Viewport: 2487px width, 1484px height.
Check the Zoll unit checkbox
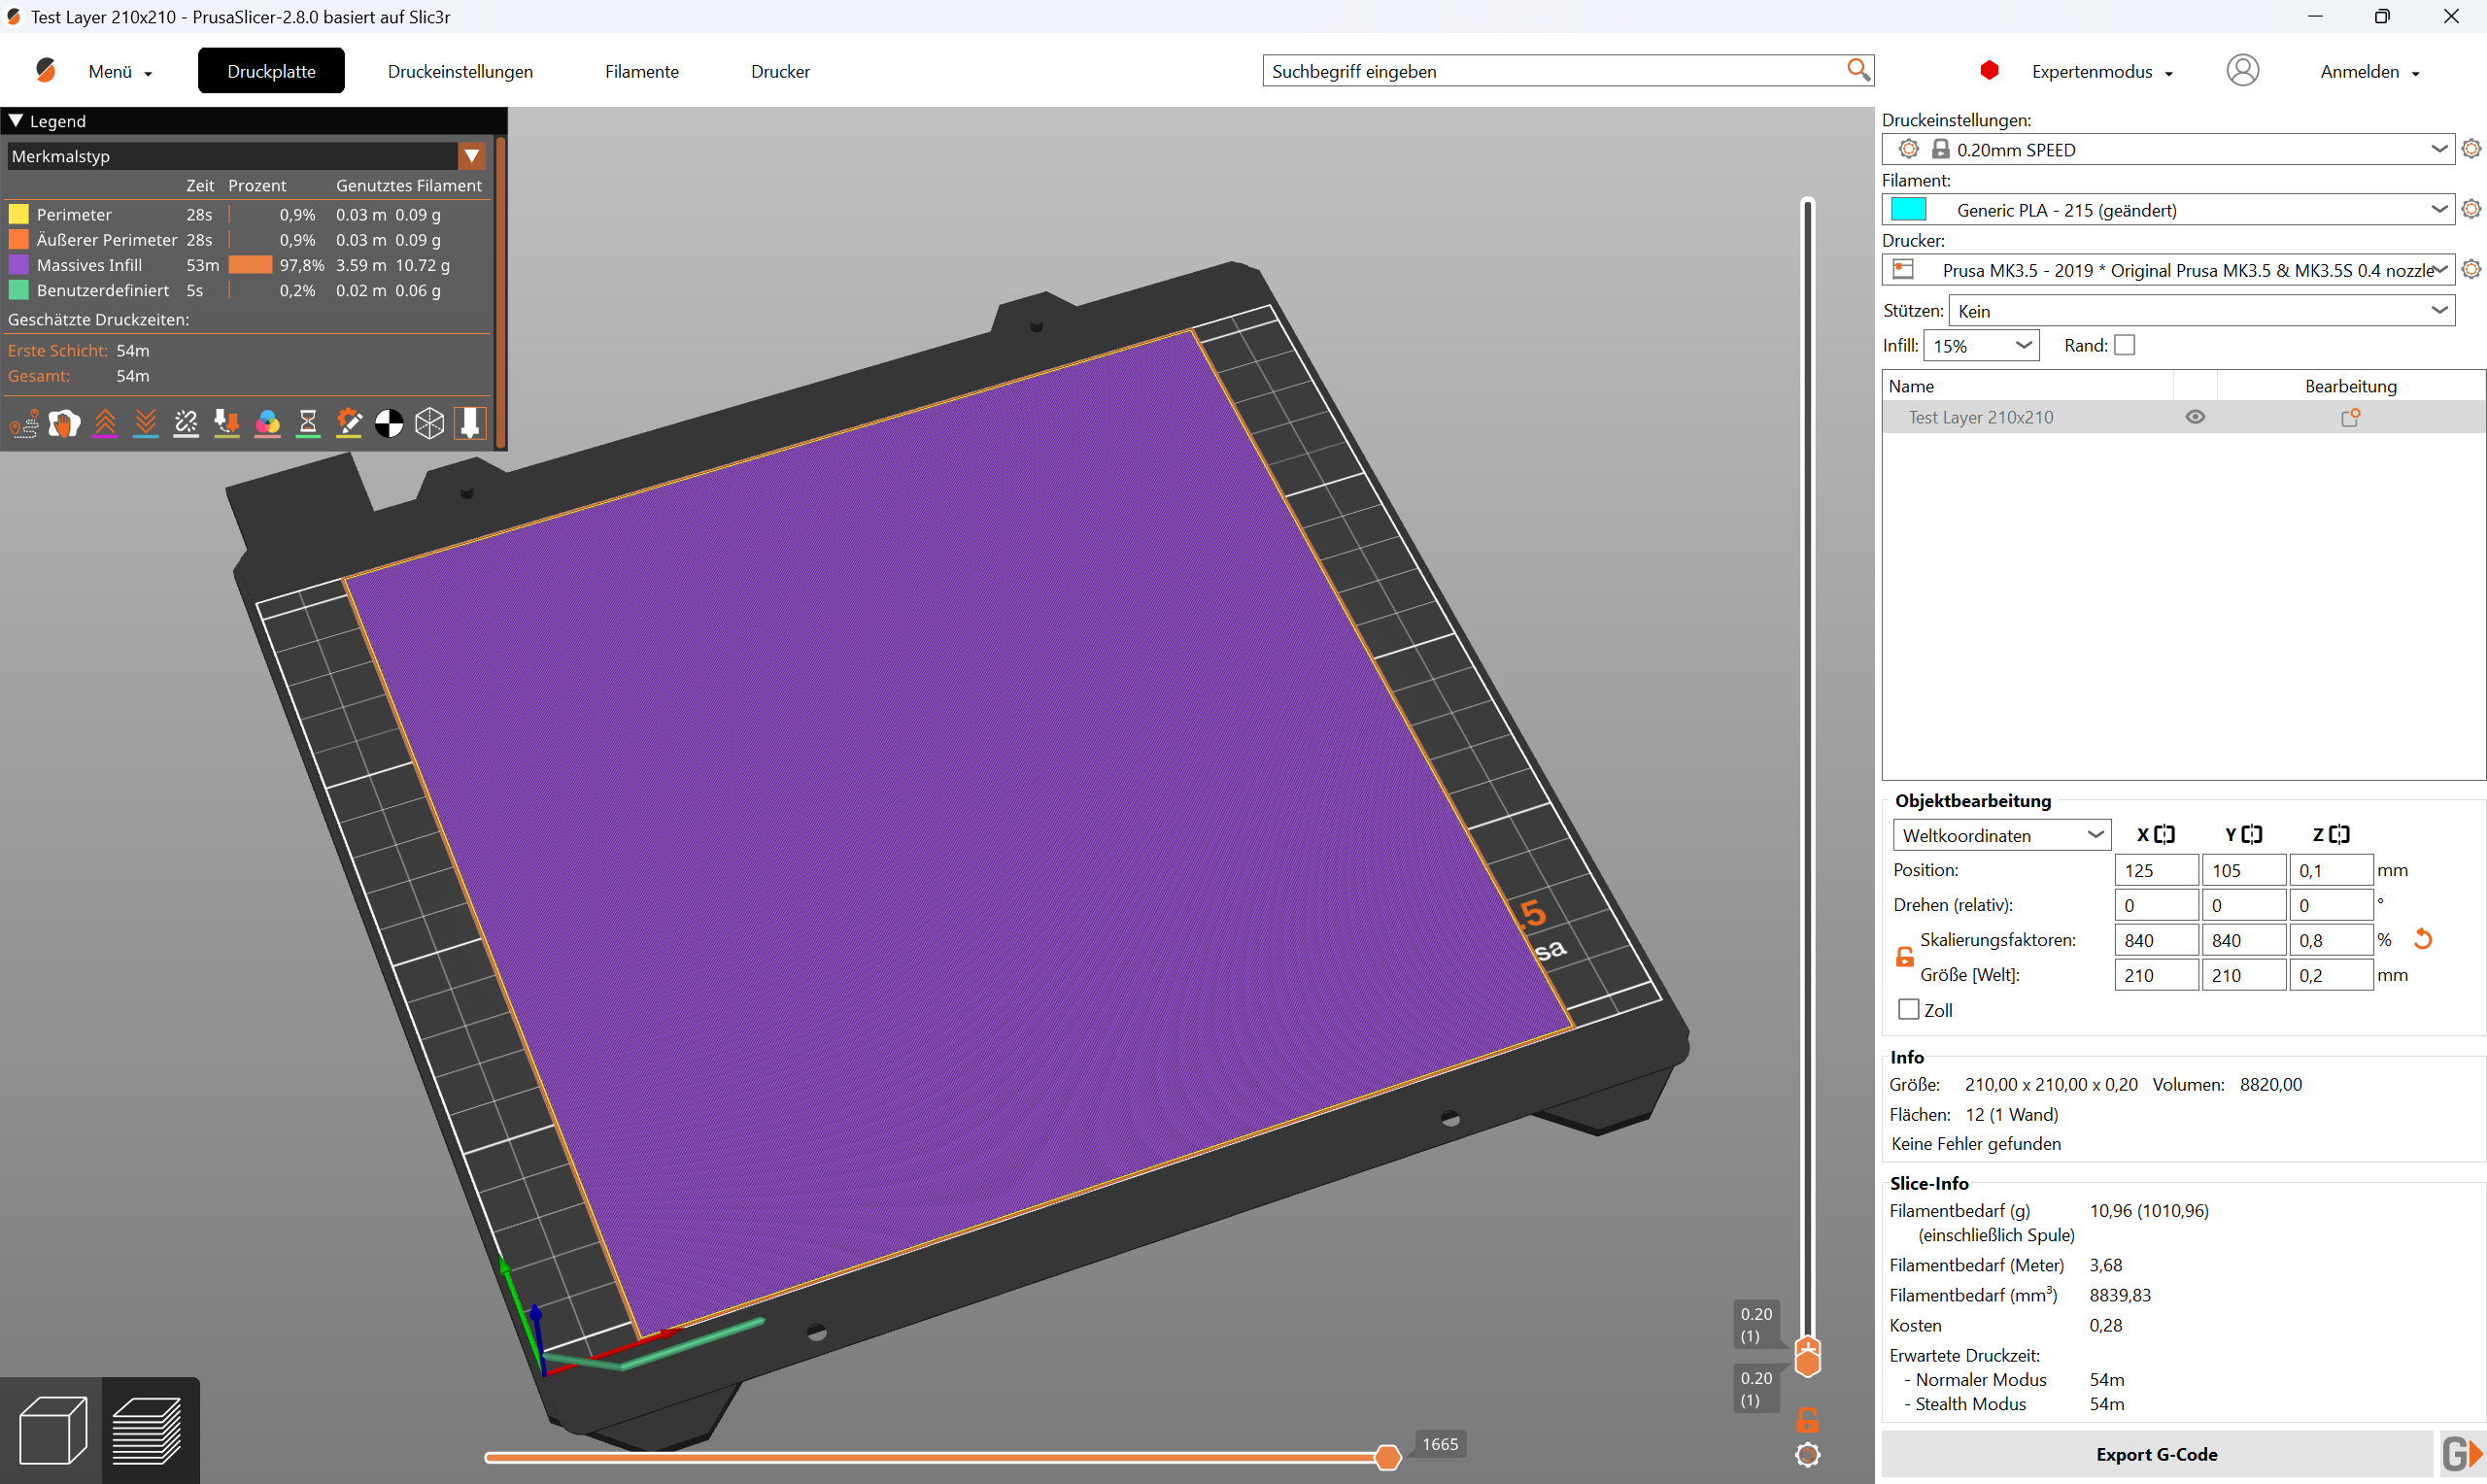[1908, 1009]
